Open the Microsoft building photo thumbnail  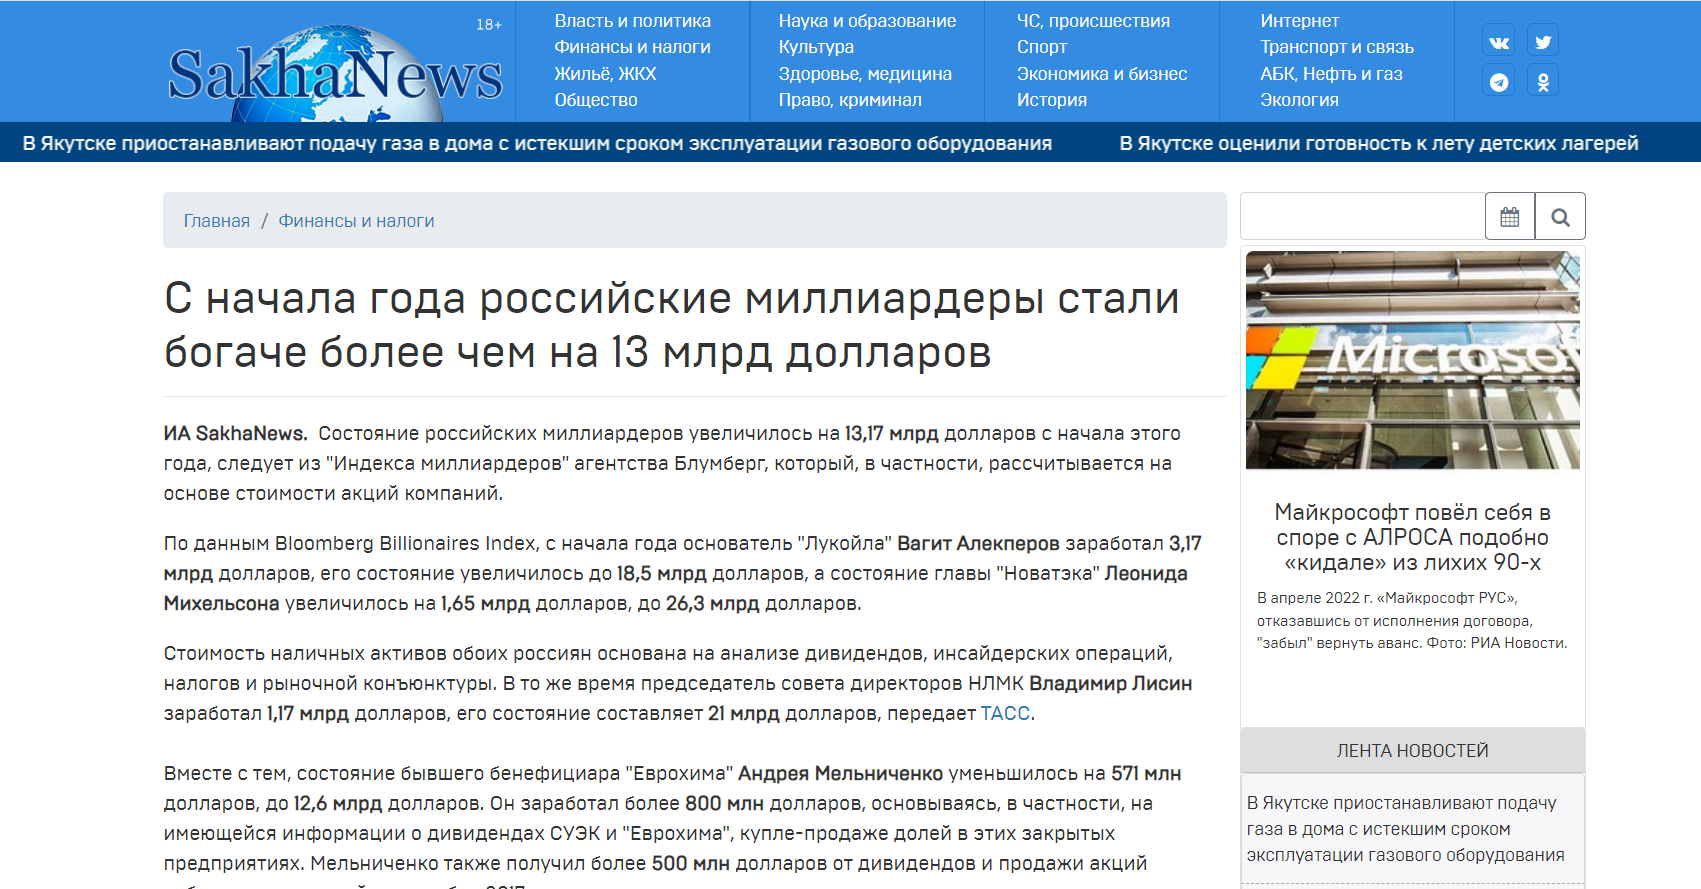1413,360
